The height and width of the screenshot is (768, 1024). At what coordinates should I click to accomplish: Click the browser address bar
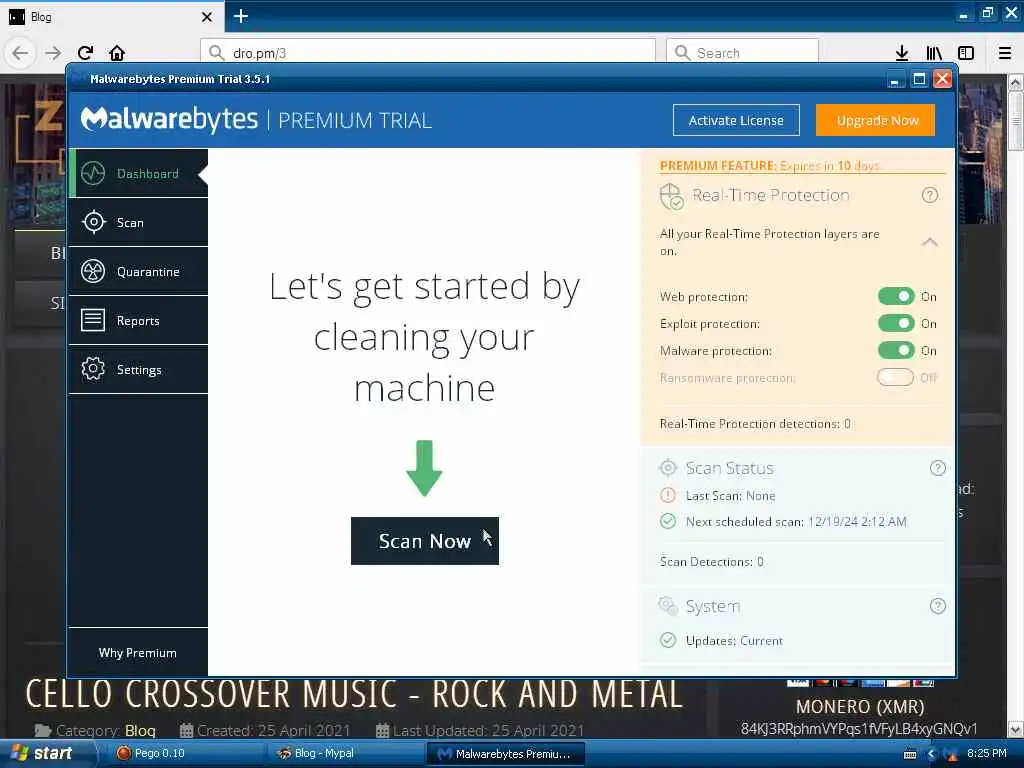click(428, 53)
